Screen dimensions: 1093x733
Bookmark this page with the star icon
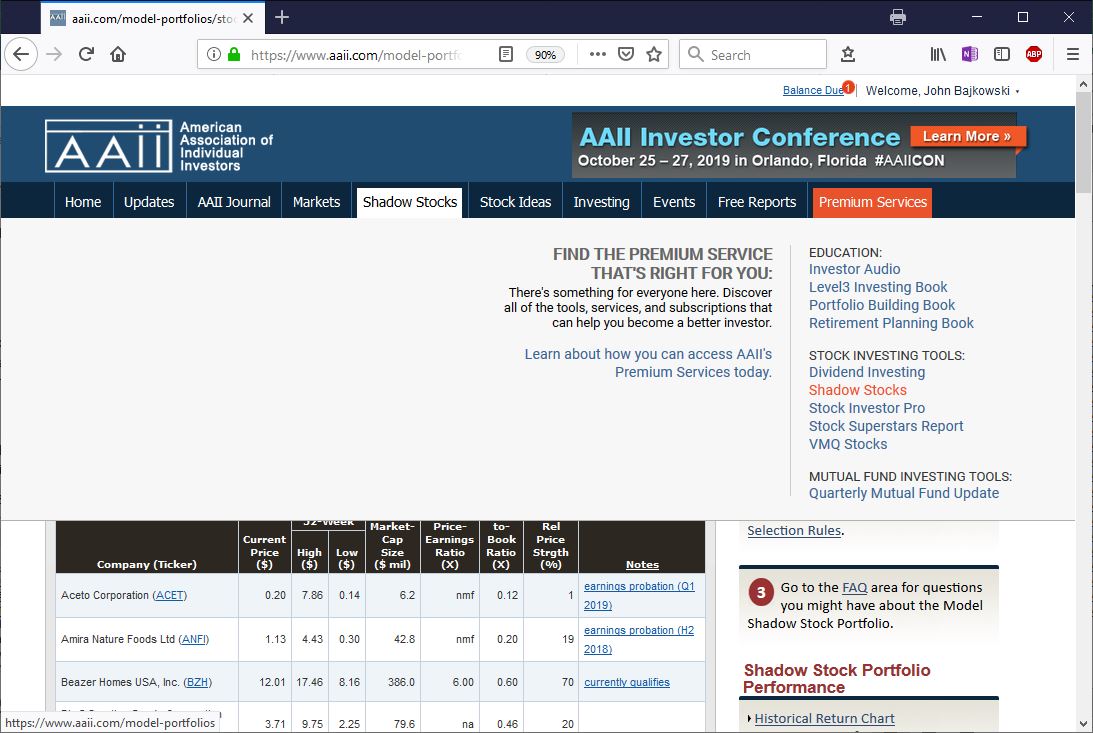(651, 54)
